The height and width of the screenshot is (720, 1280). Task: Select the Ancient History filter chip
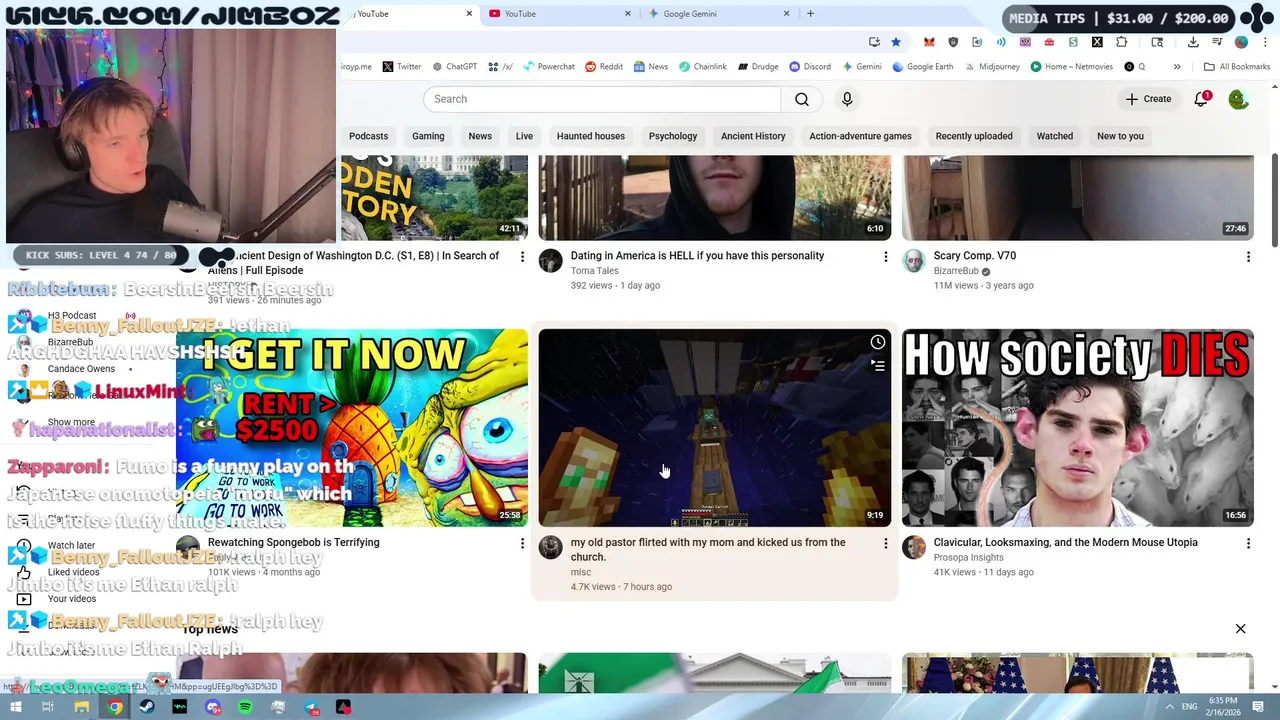(753, 136)
